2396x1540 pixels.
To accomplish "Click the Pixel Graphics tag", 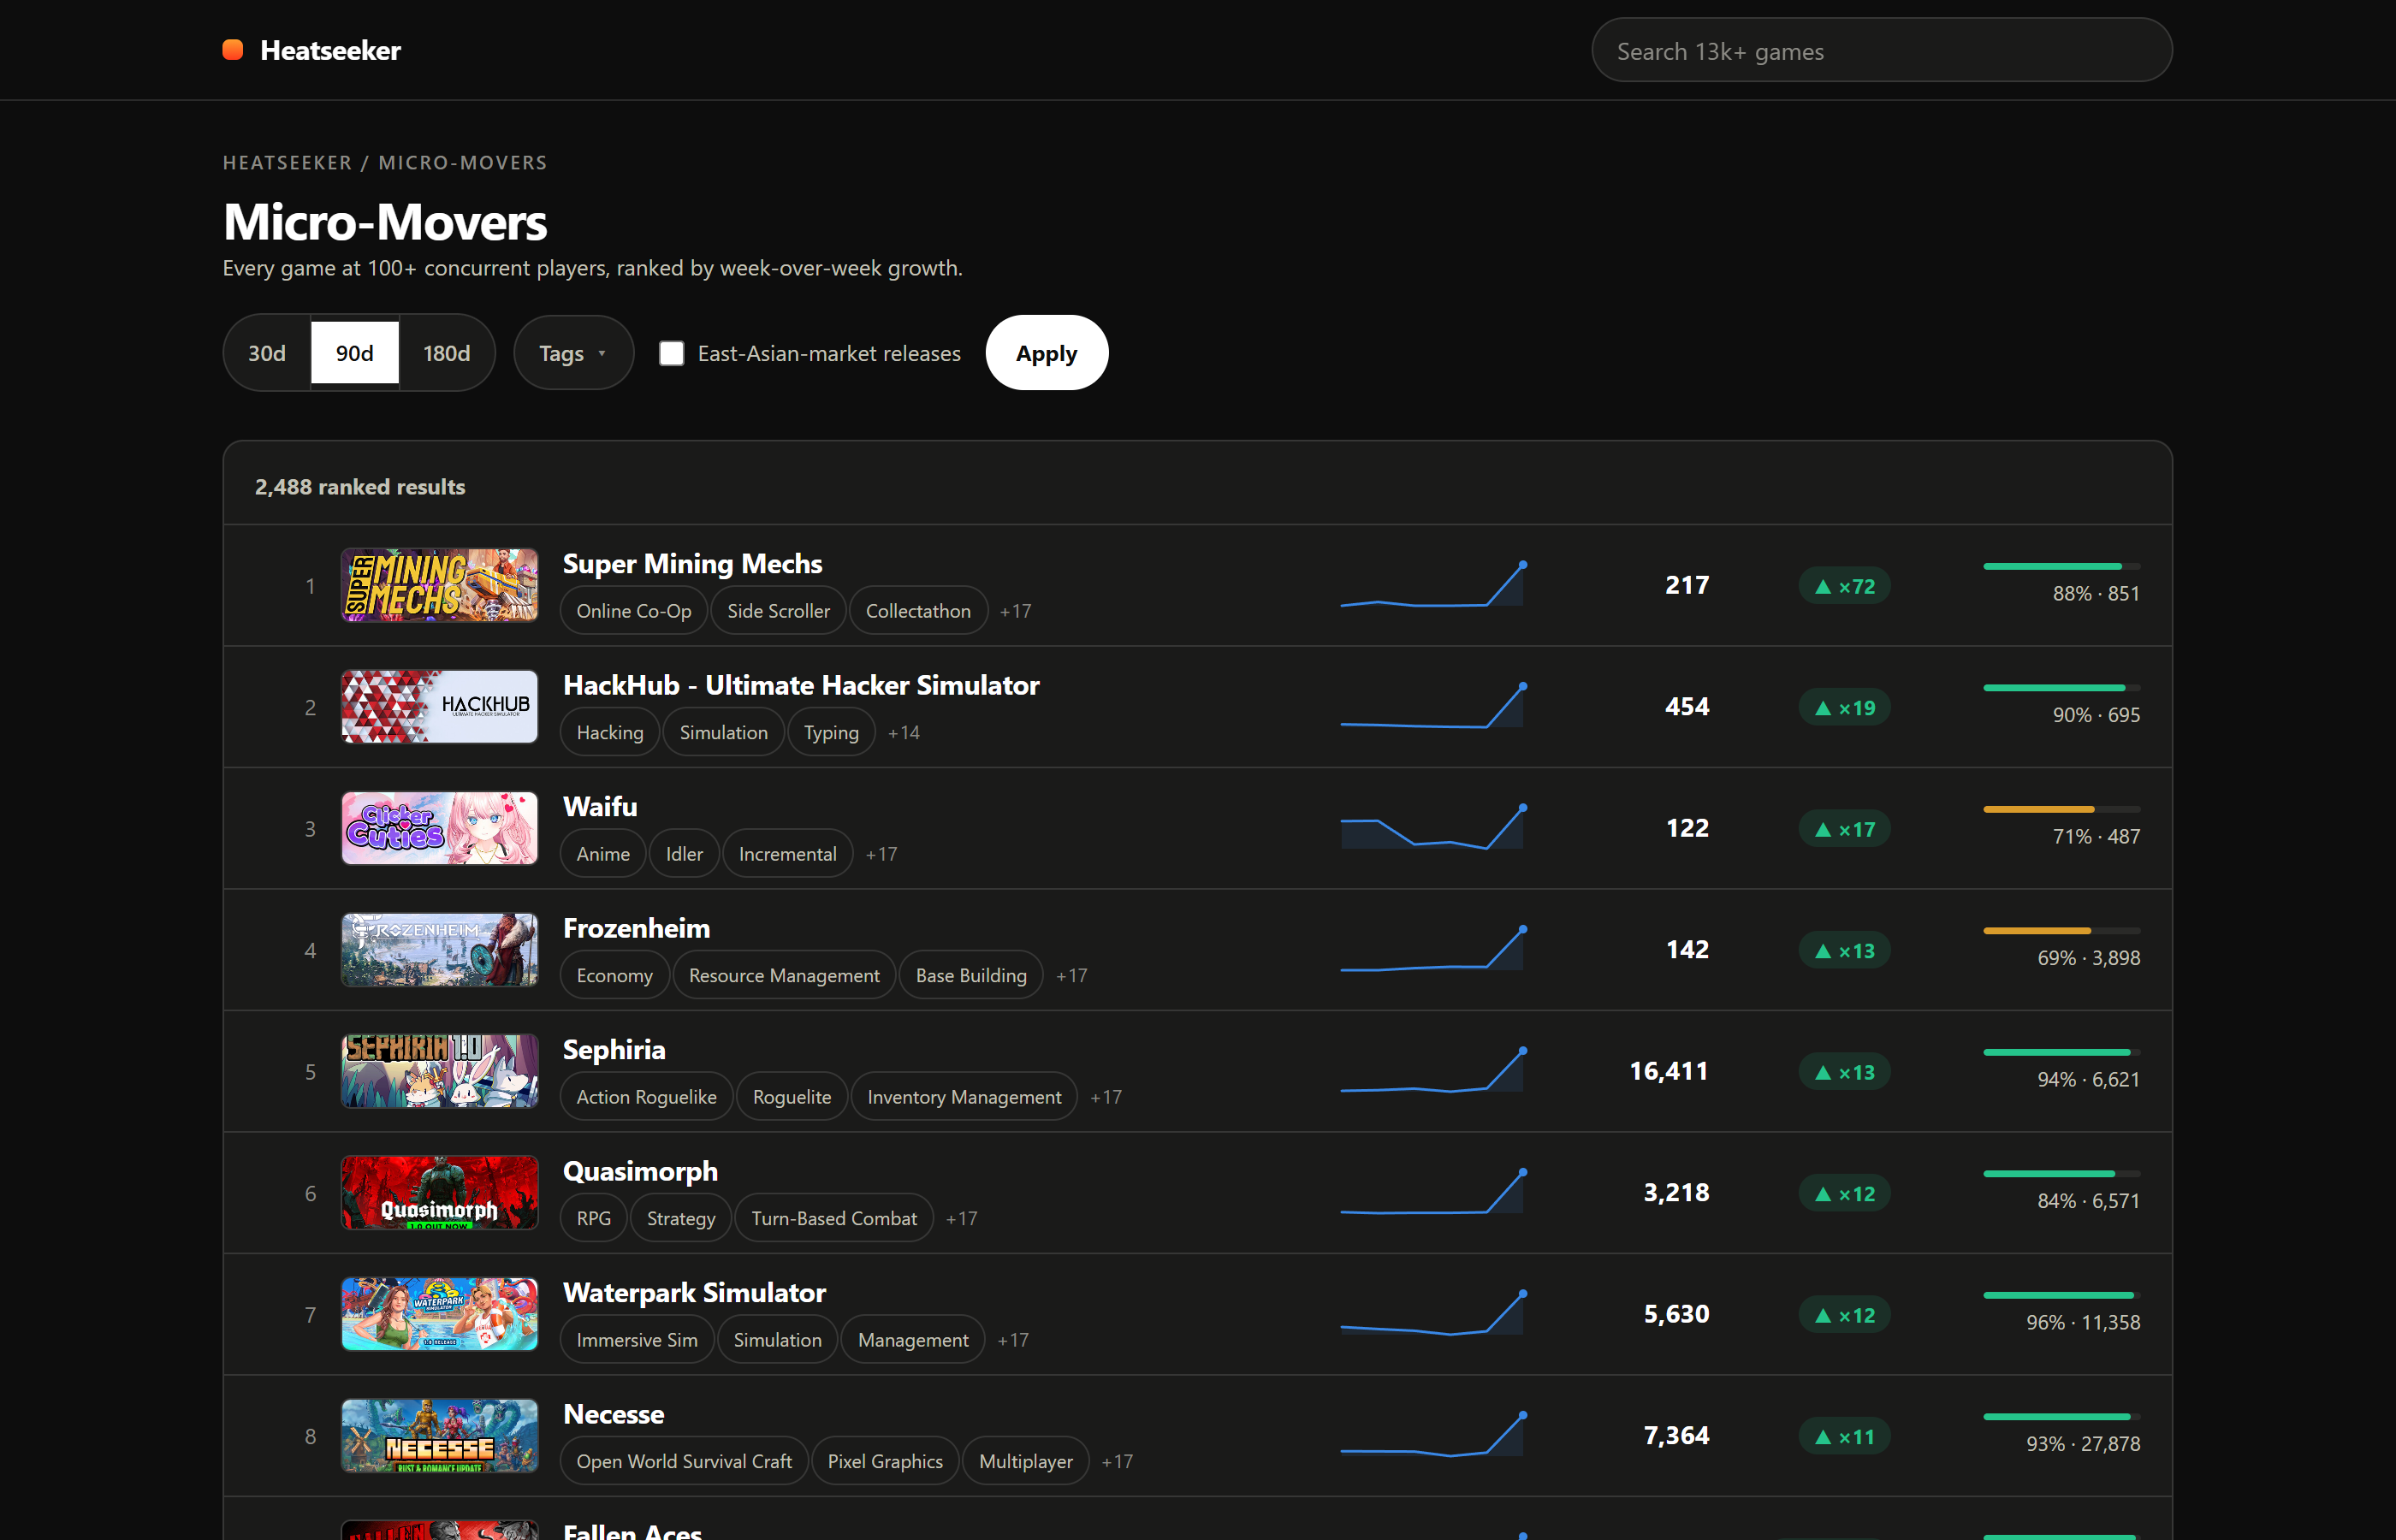I will coord(885,1462).
